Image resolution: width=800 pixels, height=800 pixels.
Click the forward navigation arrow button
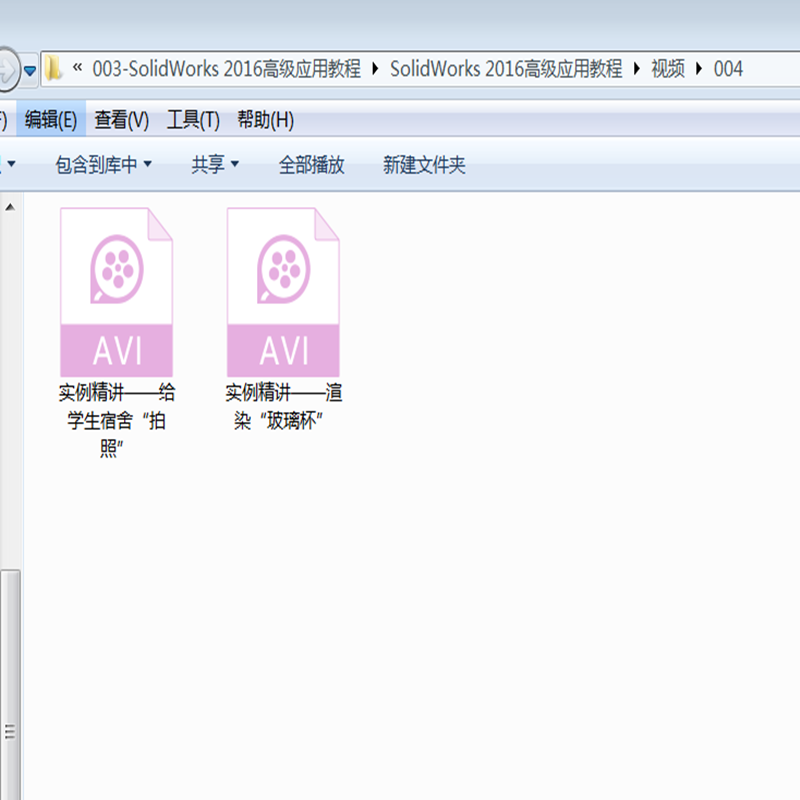tap(9, 69)
